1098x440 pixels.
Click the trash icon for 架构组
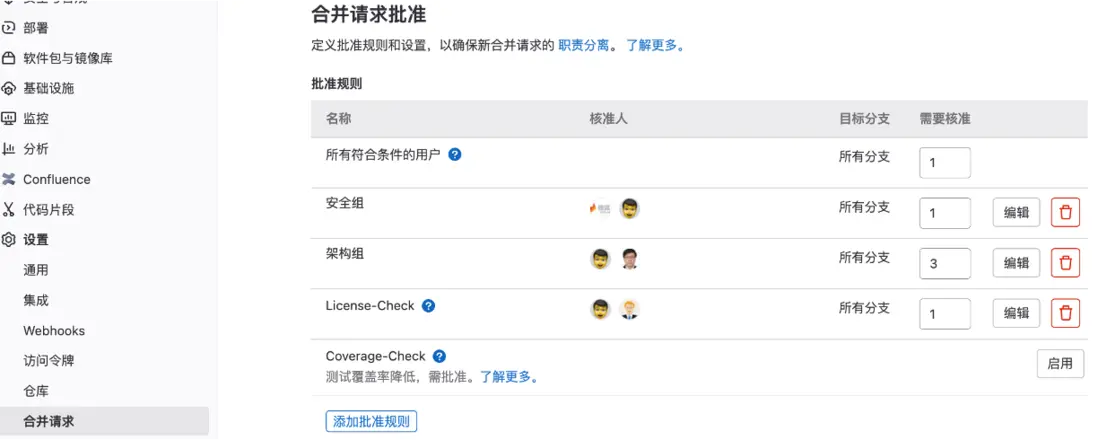1065,263
